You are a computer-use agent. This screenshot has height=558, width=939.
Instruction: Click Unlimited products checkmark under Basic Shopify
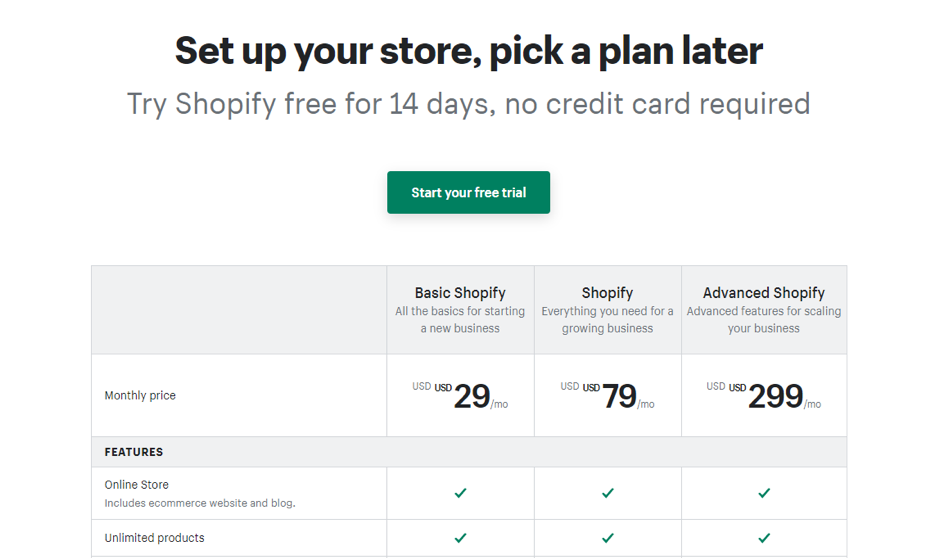coord(460,538)
